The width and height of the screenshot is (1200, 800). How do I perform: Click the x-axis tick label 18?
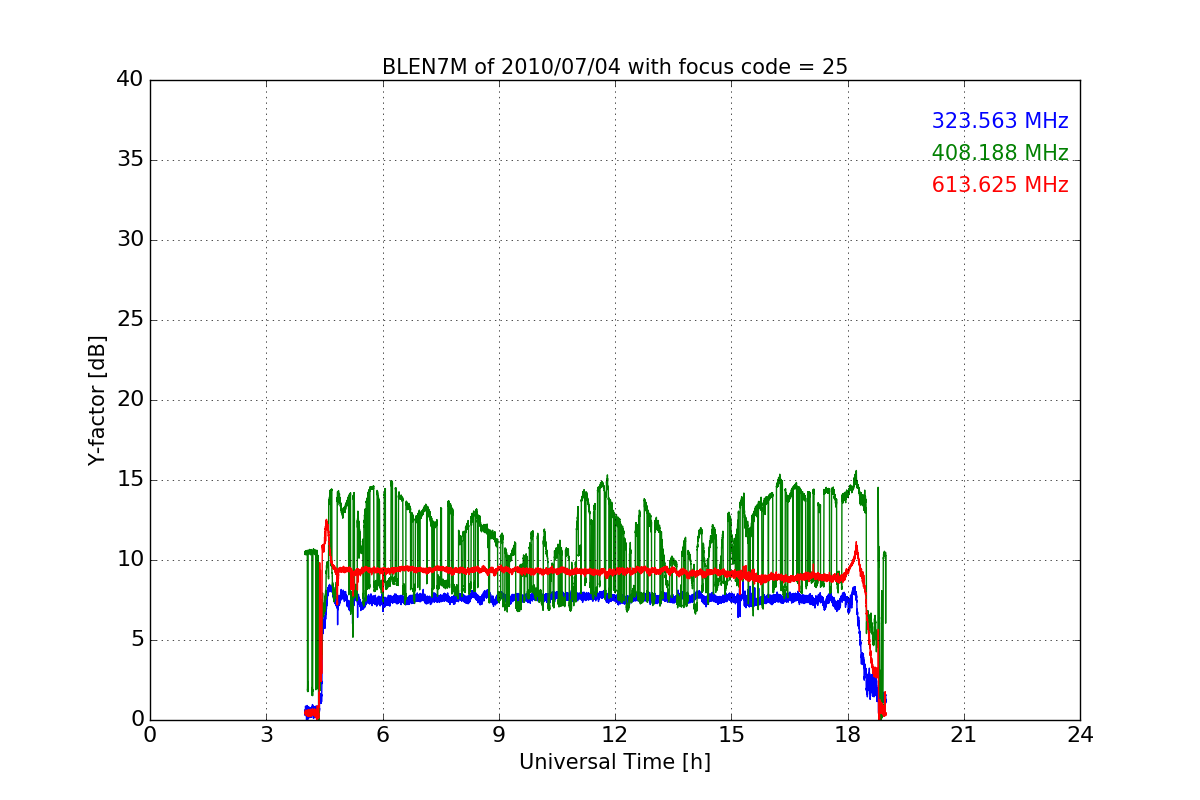847,734
